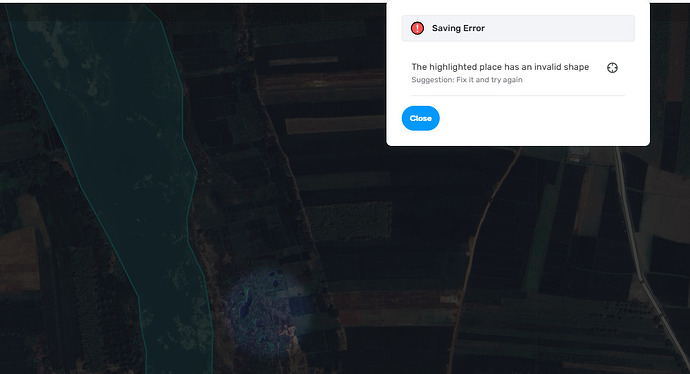Select the textured orchard field in the map center
The height and width of the screenshot is (374, 690).
[349, 221]
